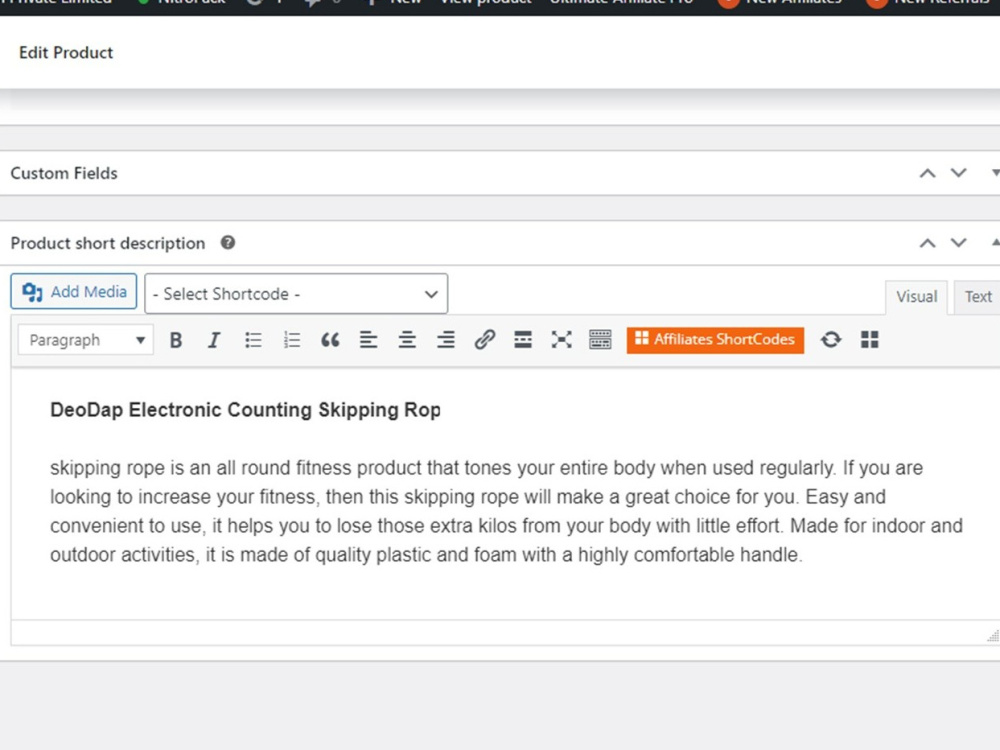Open help tooltip for Product short description
Viewport: 1000px width, 750px height.
pos(228,243)
